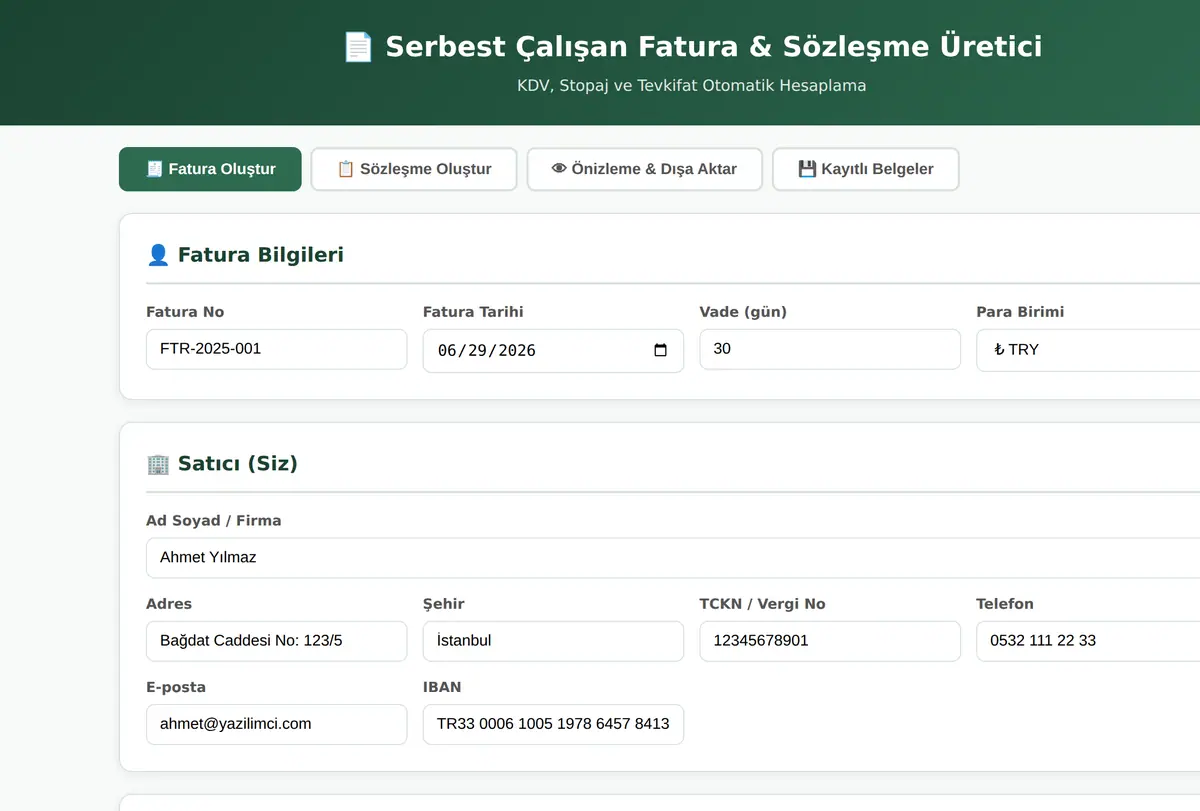Click the Telefon input field
The height and width of the screenshot is (811, 1200).
(x=1088, y=641)
